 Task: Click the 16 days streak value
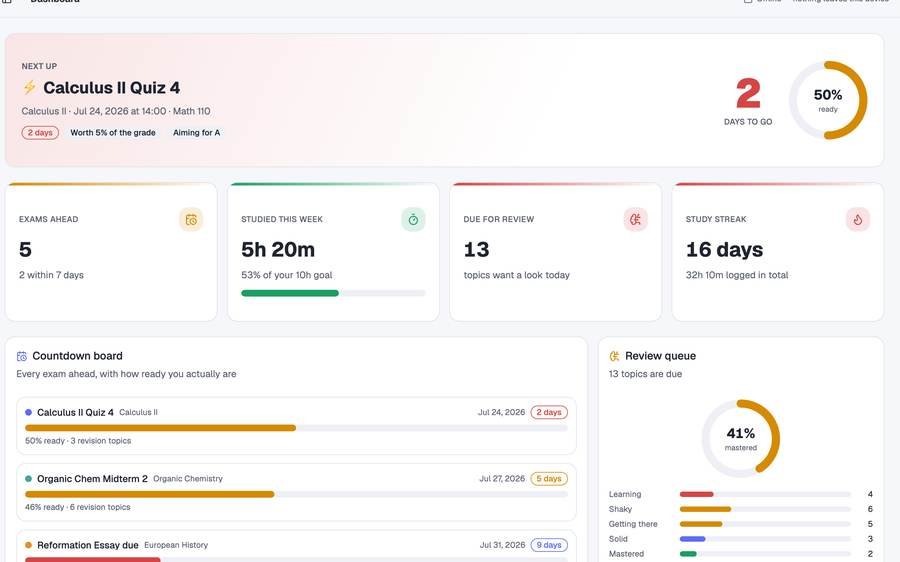tap(724, 250)
